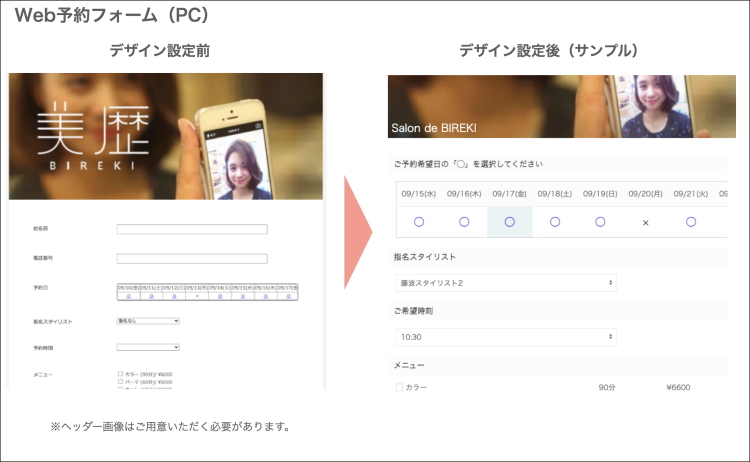Click the 09/14(火) circle link in the pre-design form
This screenshot has height=462, width=750.
point(220,297)
